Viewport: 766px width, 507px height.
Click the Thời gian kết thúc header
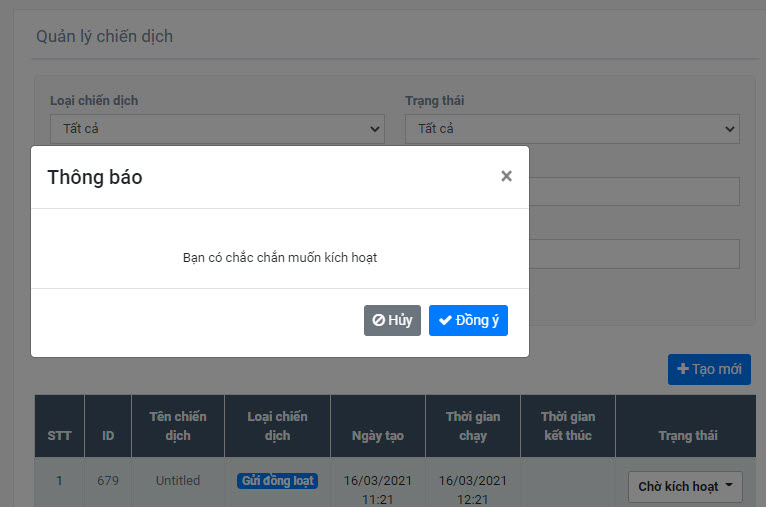pyautogui.click(x=567, y=426)
